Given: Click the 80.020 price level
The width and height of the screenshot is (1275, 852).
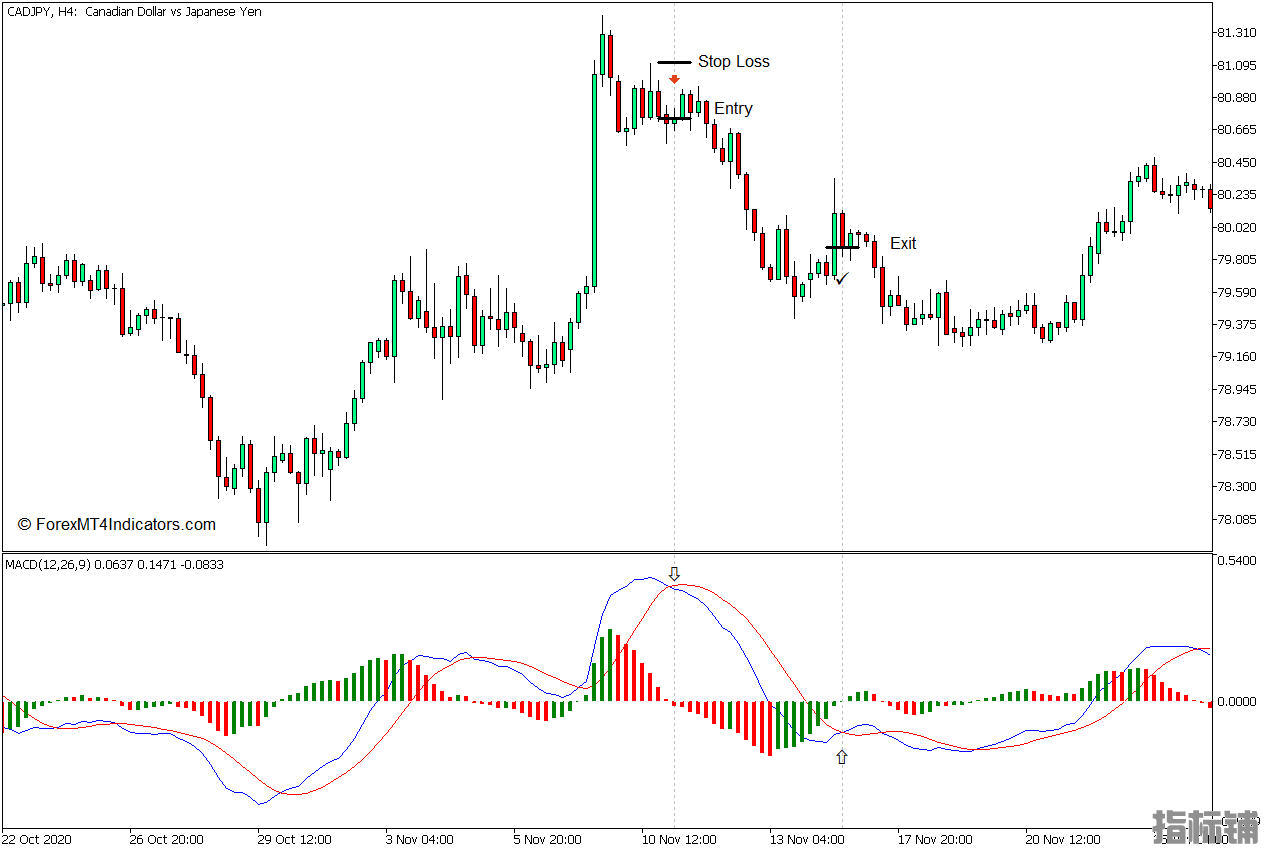Looking at the screenshot, I should tap(1237, 228).
